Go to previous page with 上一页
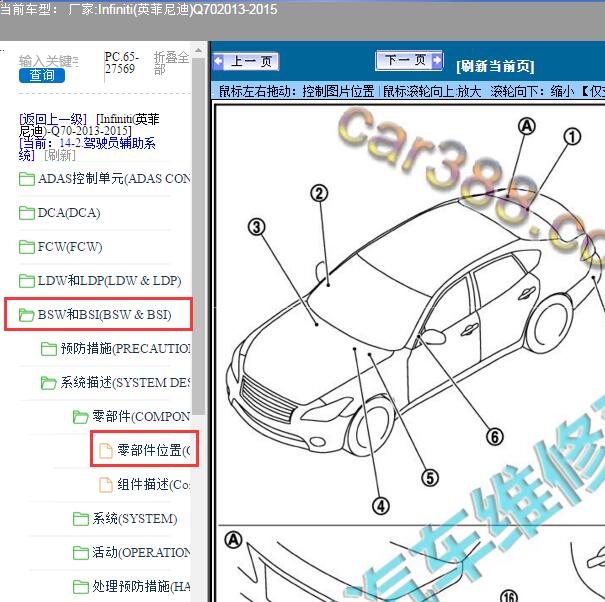The width and height of the screenshot is (605, 602). (x=246, y=61)
